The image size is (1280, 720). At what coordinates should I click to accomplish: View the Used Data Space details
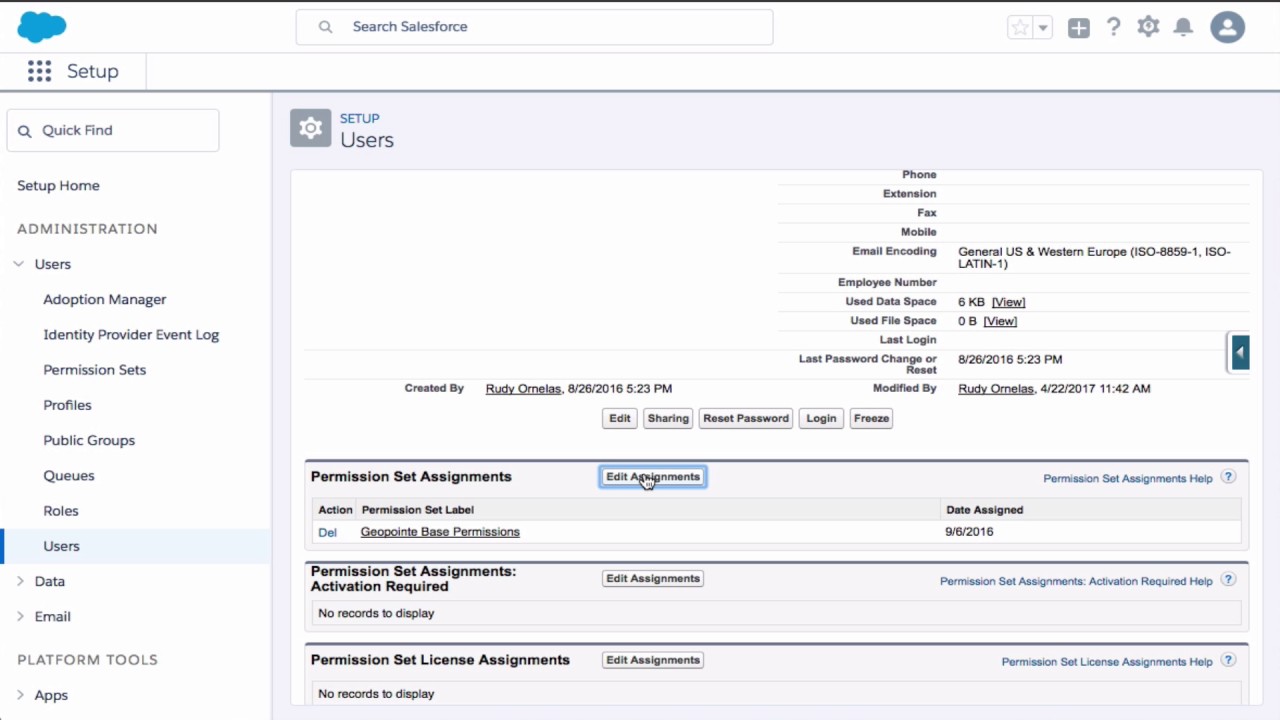point(1009,302)
